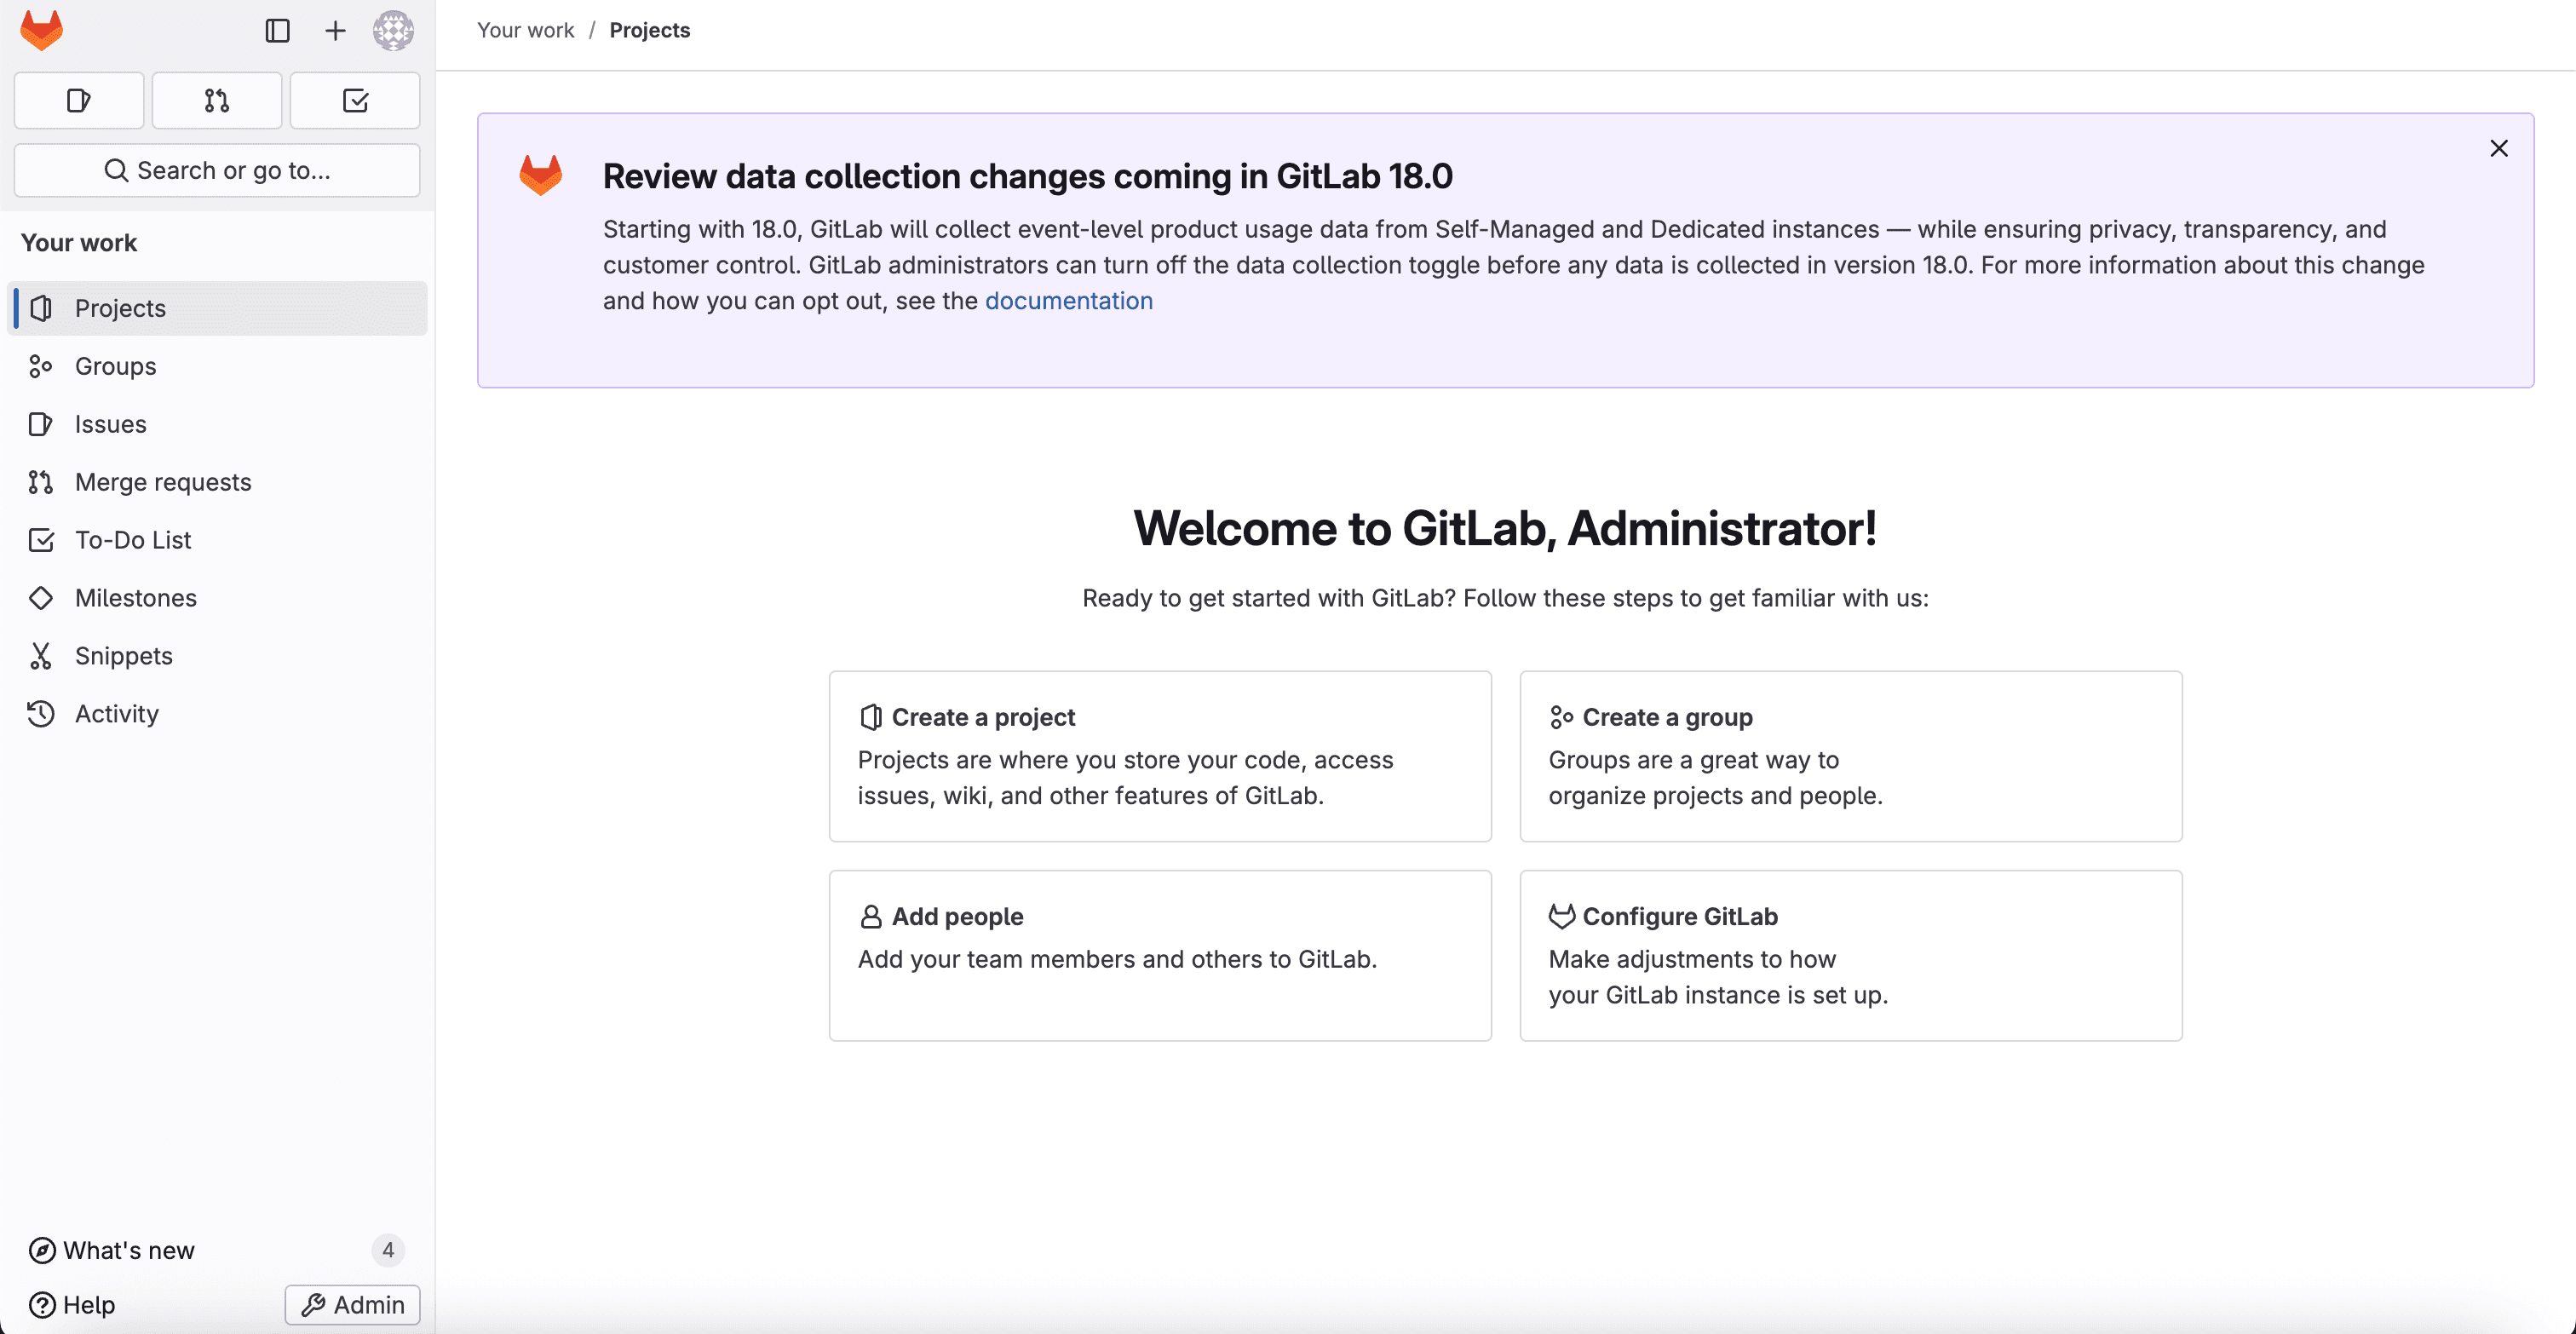Click the banner GitLab fox icon
This screenshot has height=1334, width=2576.
(540, 175)
